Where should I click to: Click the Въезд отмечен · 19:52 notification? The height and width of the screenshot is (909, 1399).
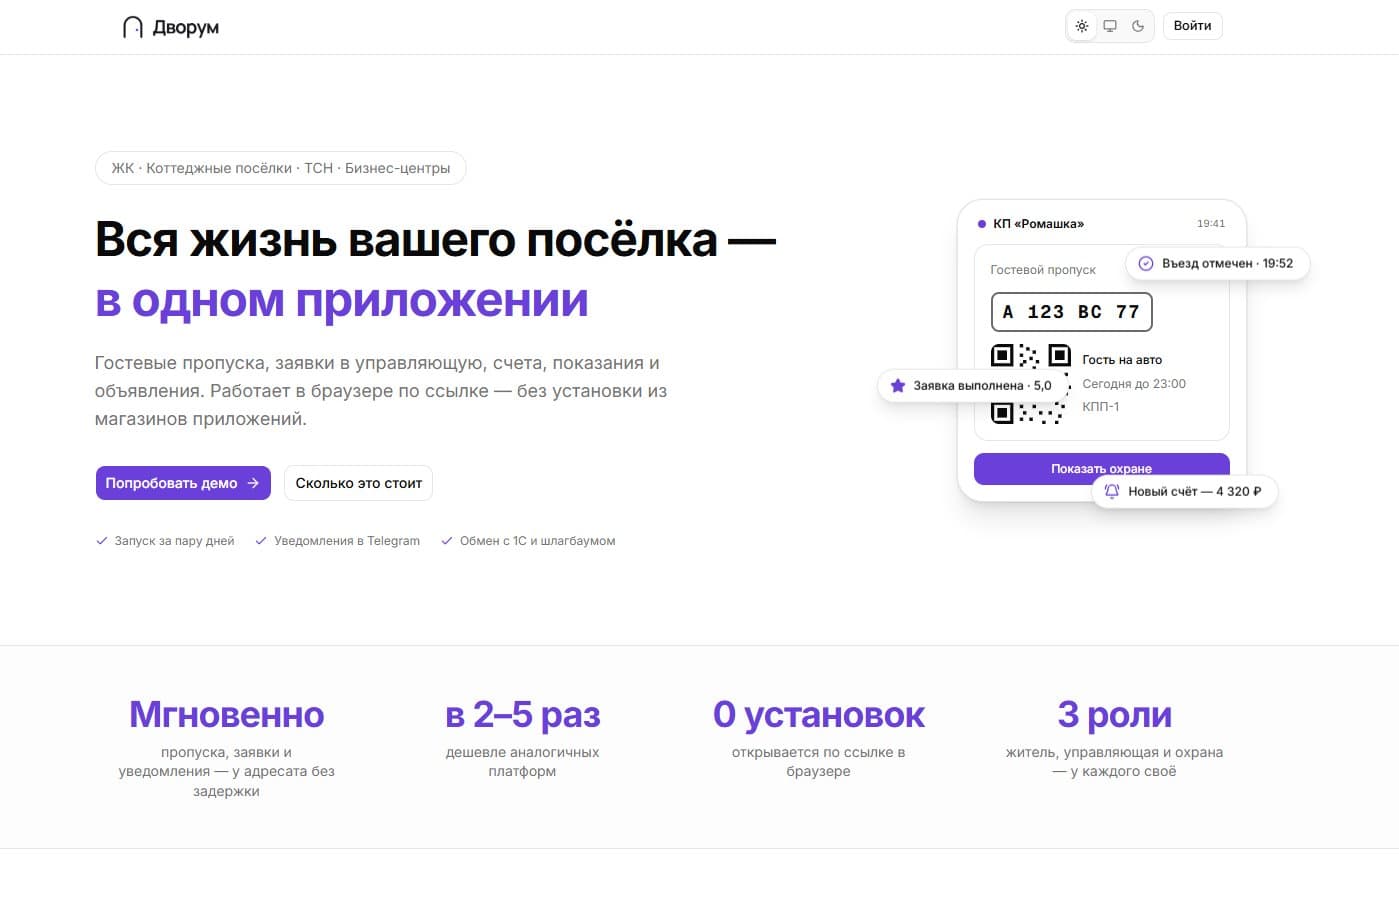[x=1217, y=264]
